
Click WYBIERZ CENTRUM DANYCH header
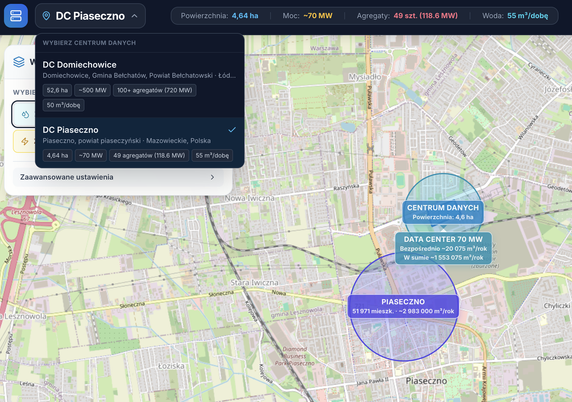click(89, 43)
